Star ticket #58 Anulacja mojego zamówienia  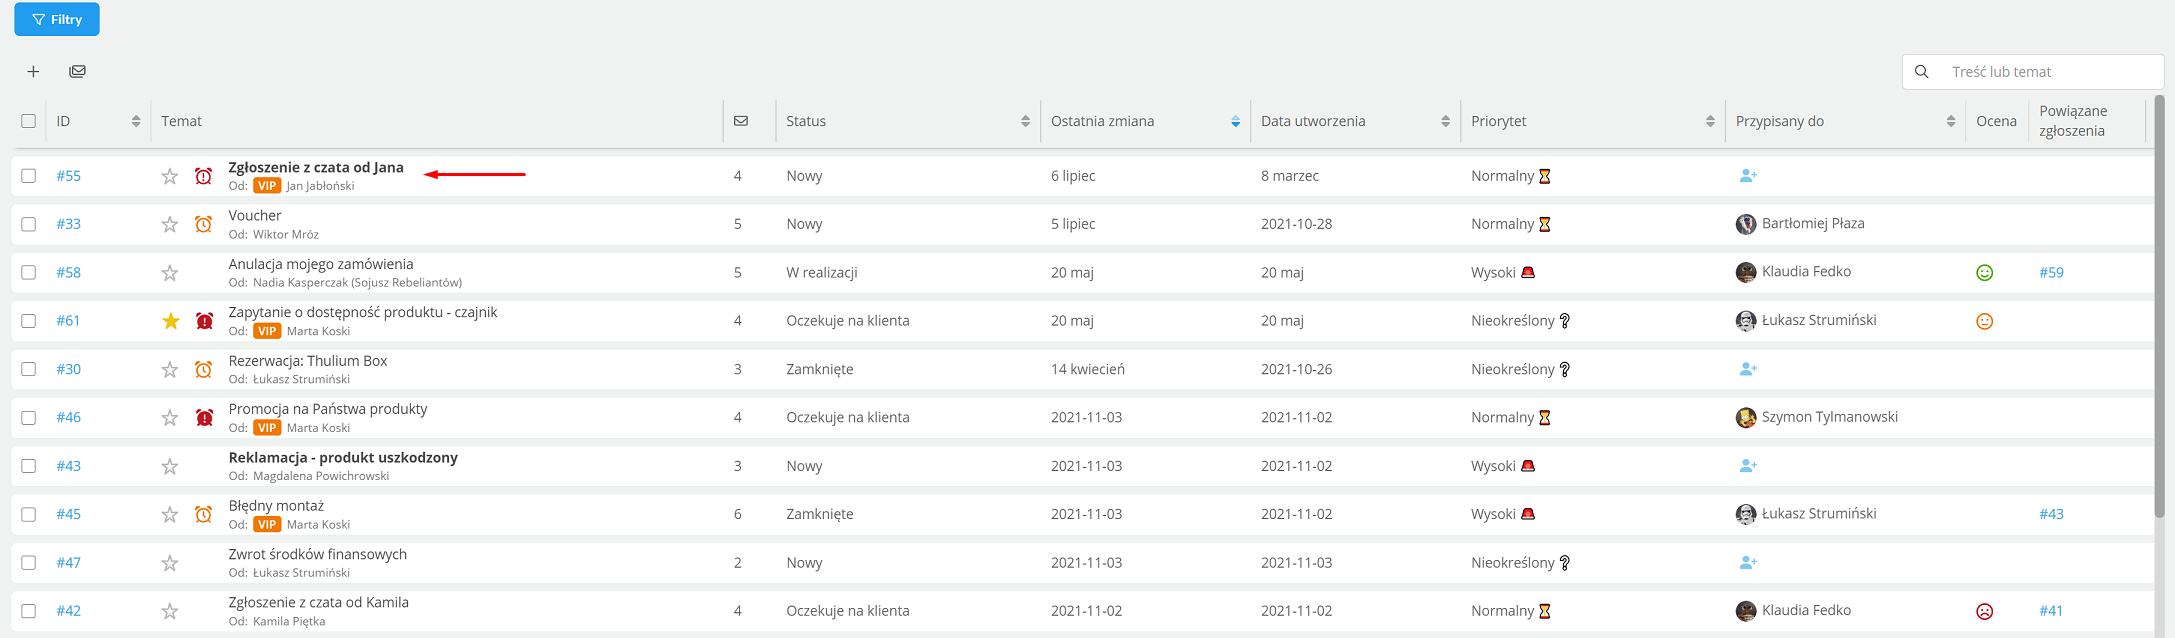[x=170, y=272]
